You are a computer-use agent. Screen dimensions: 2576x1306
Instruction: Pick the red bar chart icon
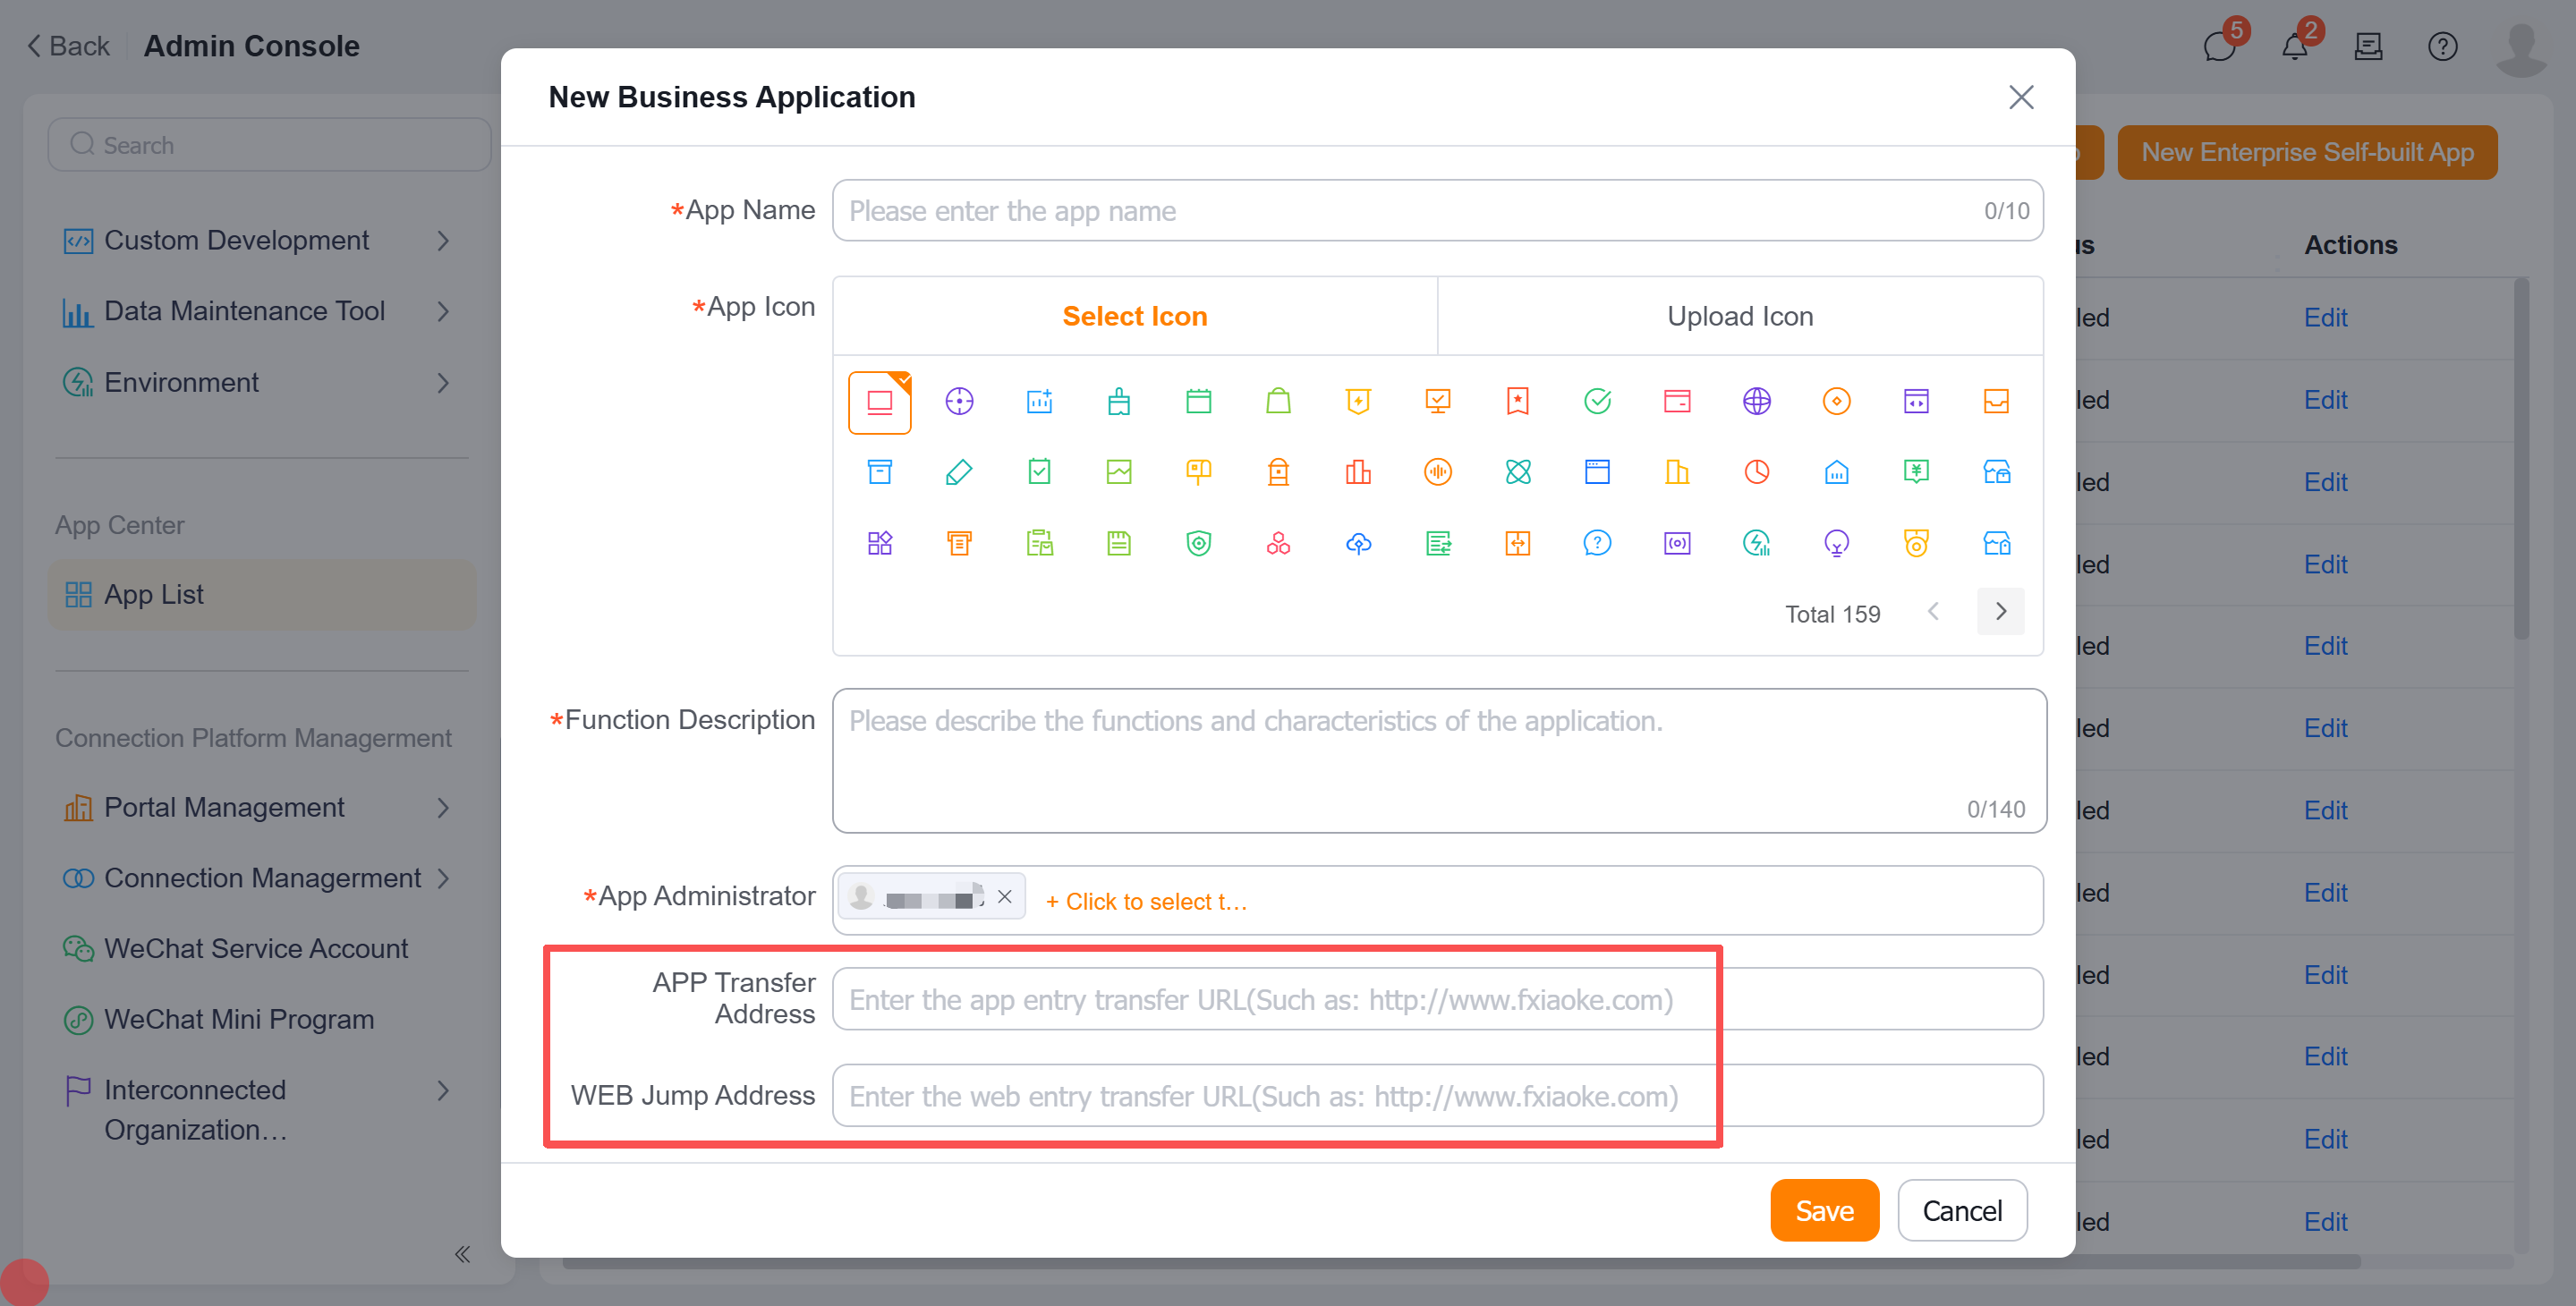pyautogui.click(x=1358, y=472)
